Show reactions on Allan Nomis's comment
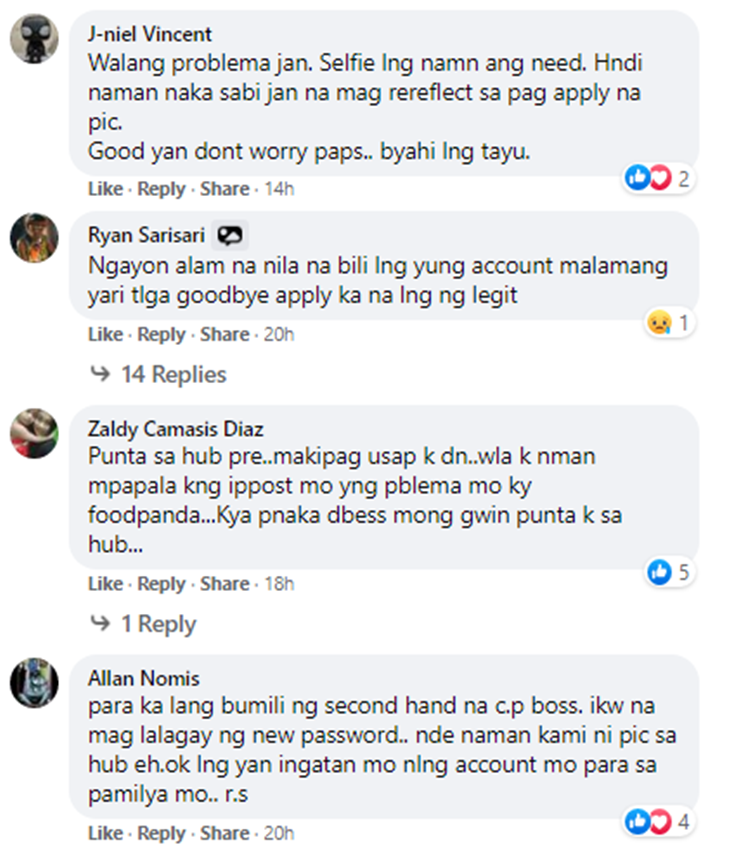Screen dimensions: 750x854 click(x=658, y=821)
